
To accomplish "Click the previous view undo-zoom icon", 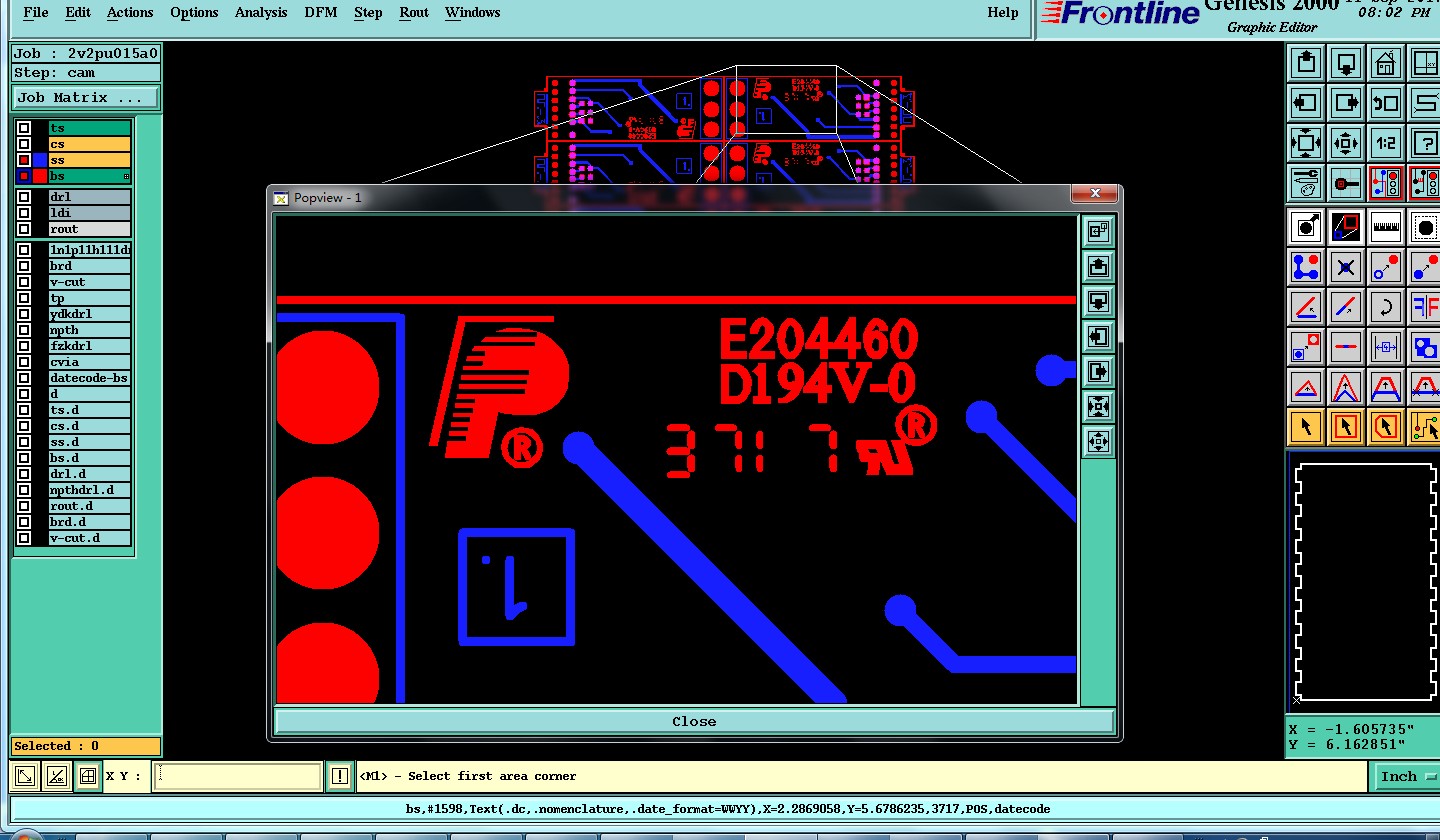I will coord(1386,102).
